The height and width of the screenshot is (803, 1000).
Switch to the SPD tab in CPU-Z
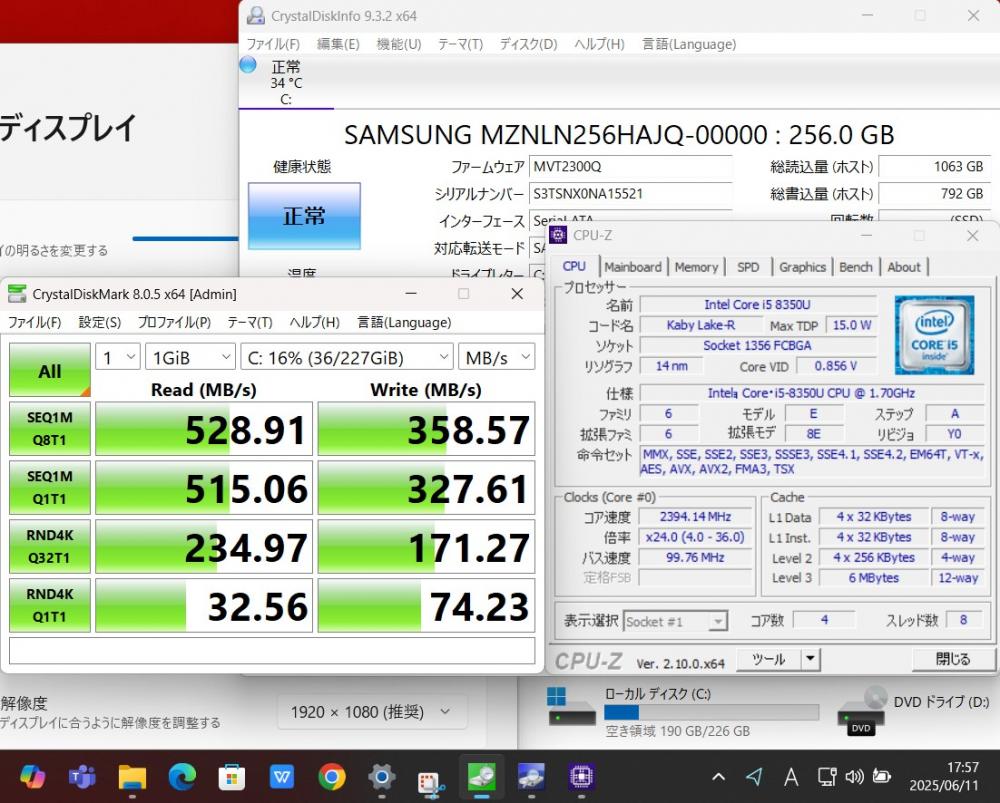coord(748,267)
